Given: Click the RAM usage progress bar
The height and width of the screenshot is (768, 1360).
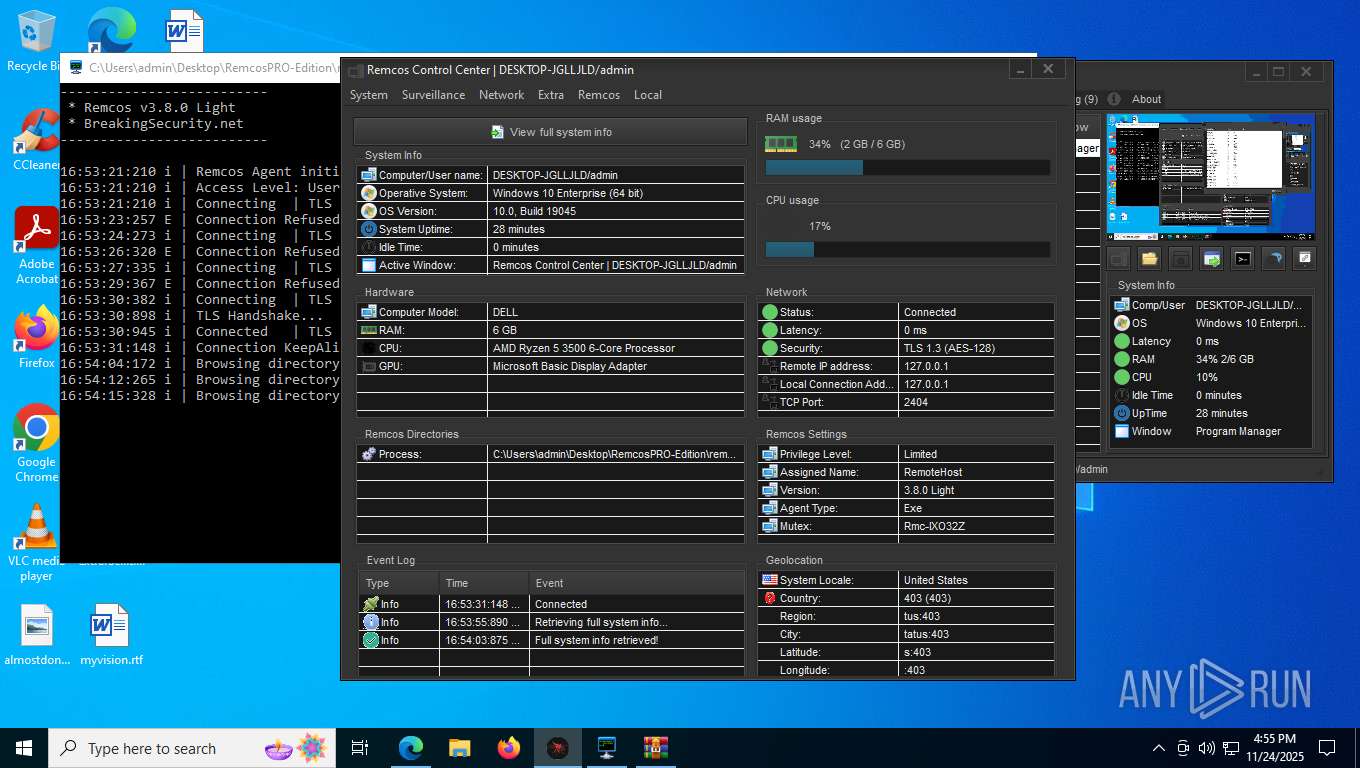Looking at the screenshot, I should (907, 168).
